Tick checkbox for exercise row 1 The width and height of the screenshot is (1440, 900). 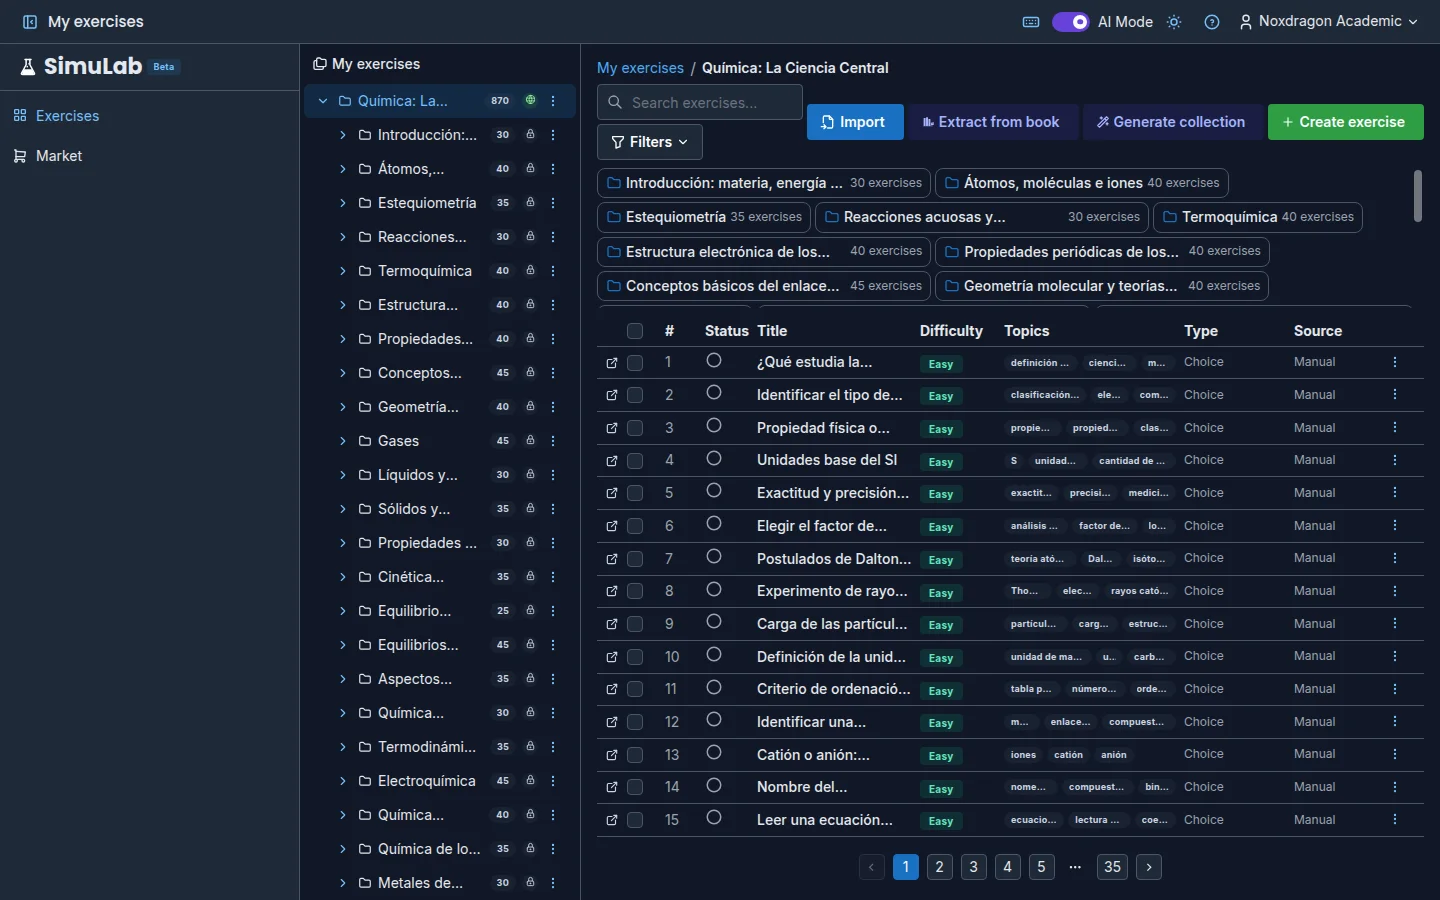click(635, 363)
